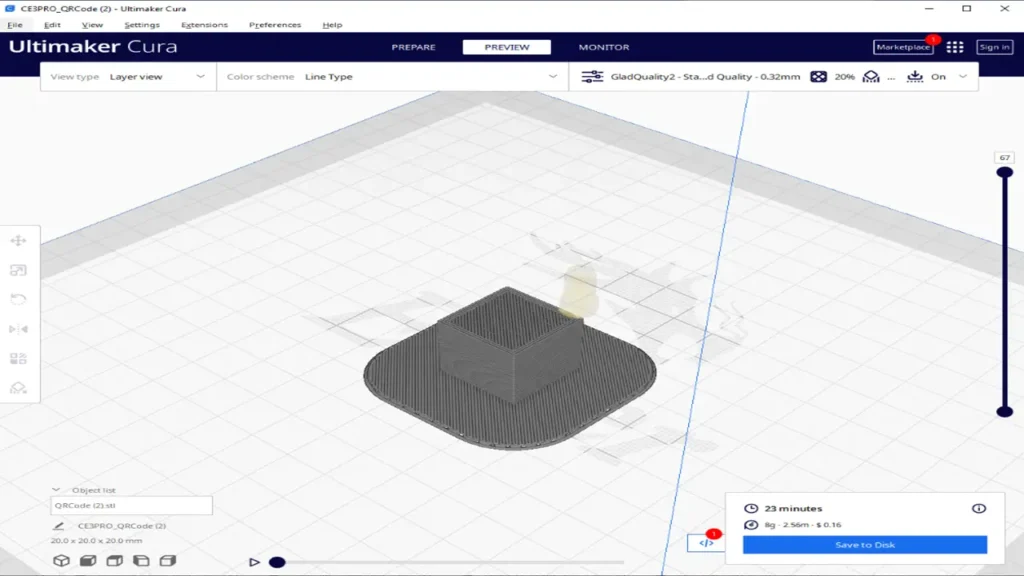Select the Move tool in left toolbar

coord(18,240)
